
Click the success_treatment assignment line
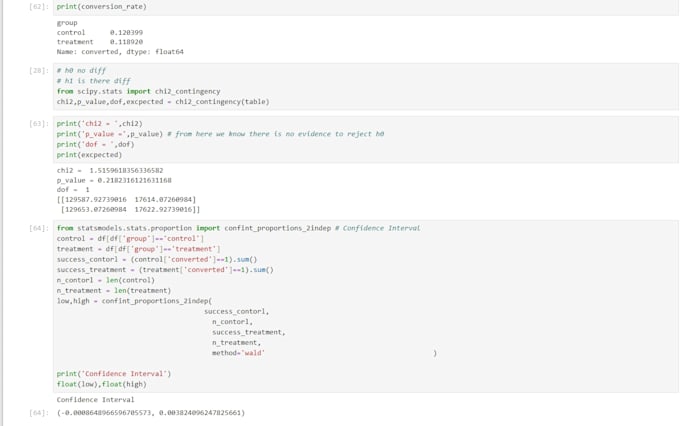pyautogui.click(x=165, y=270)
